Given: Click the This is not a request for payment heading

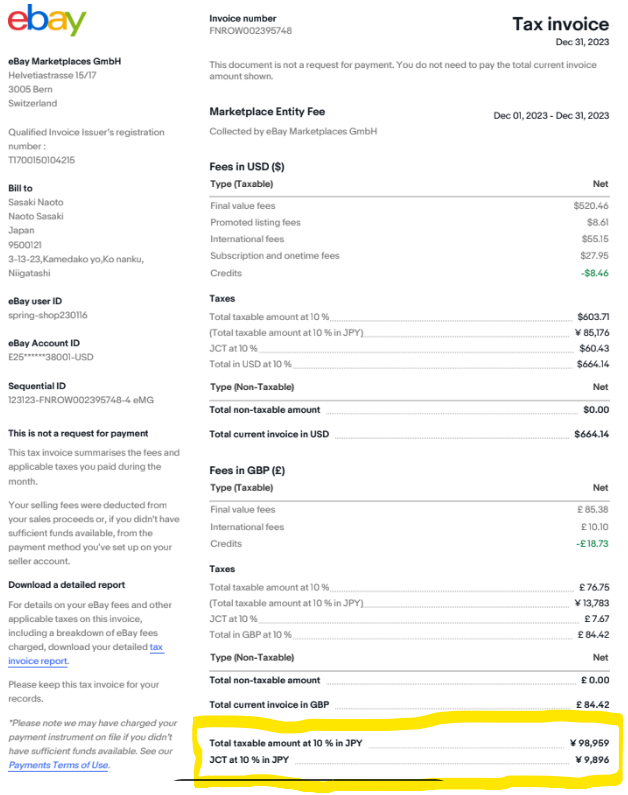Looking at the screenshot, I should point(78,433).
